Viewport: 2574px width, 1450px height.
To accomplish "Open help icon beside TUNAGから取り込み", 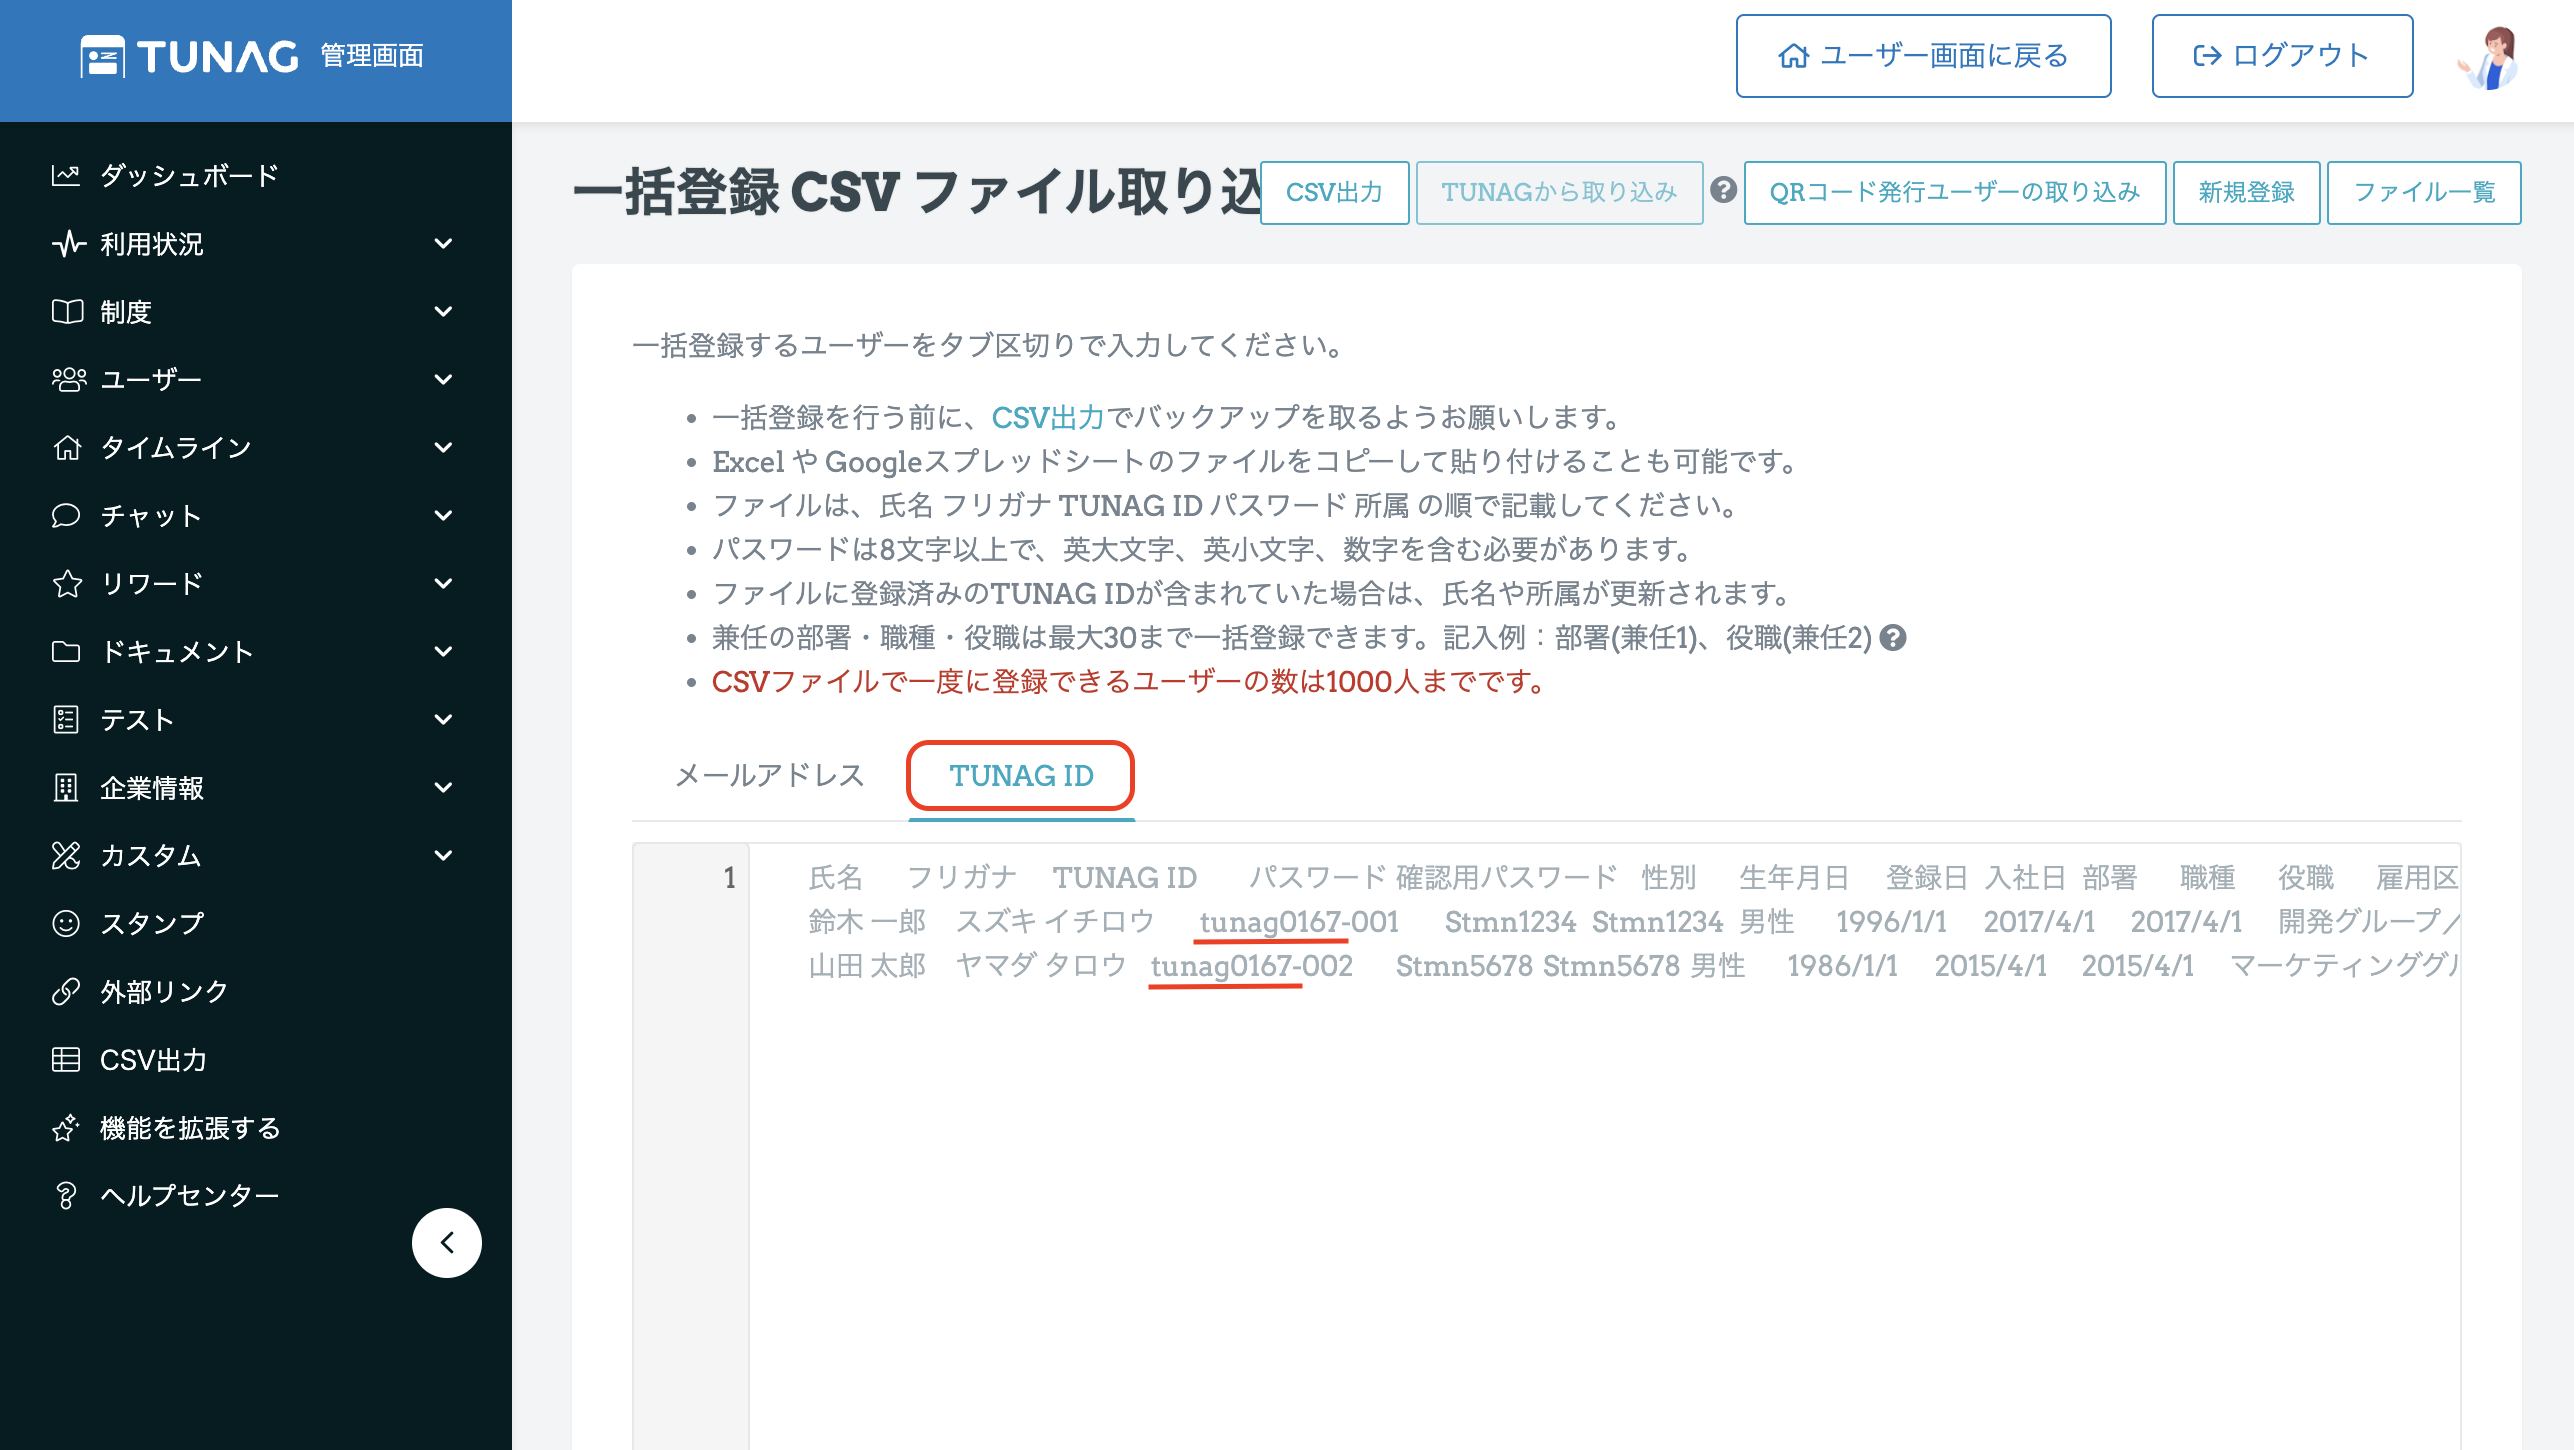I will (1723, 189).
